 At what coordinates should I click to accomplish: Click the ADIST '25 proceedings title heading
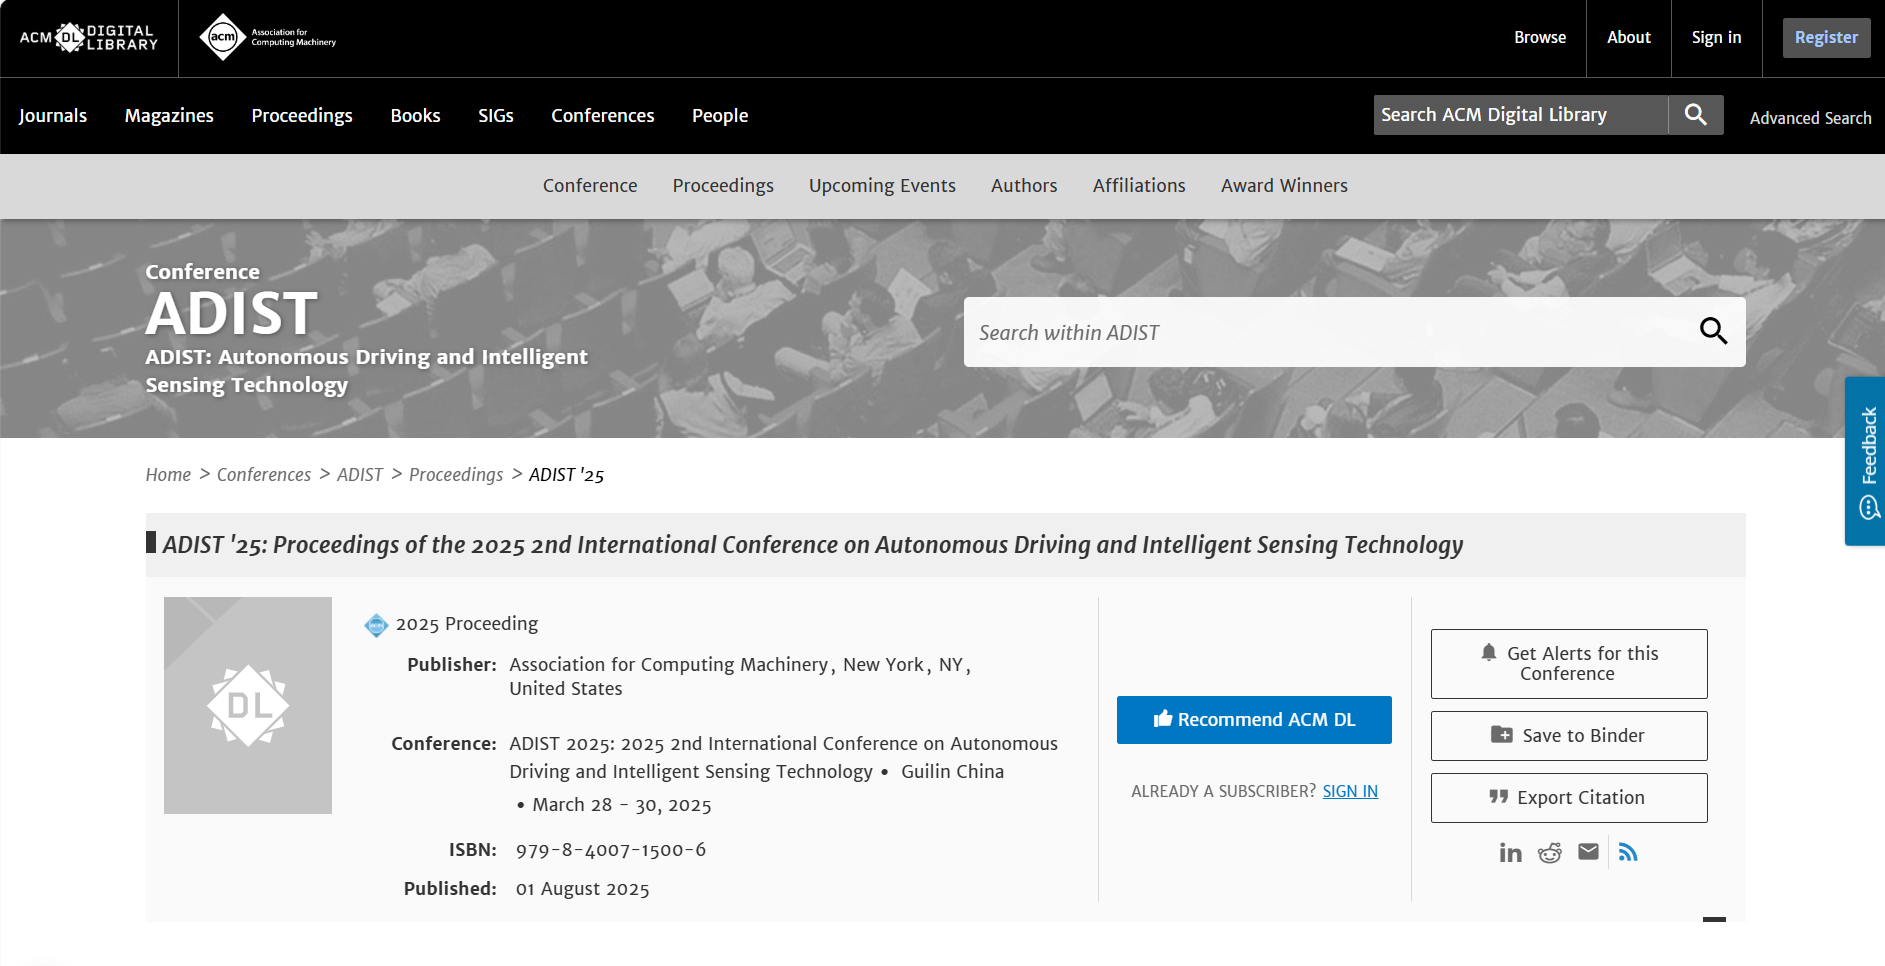[813, 545]
